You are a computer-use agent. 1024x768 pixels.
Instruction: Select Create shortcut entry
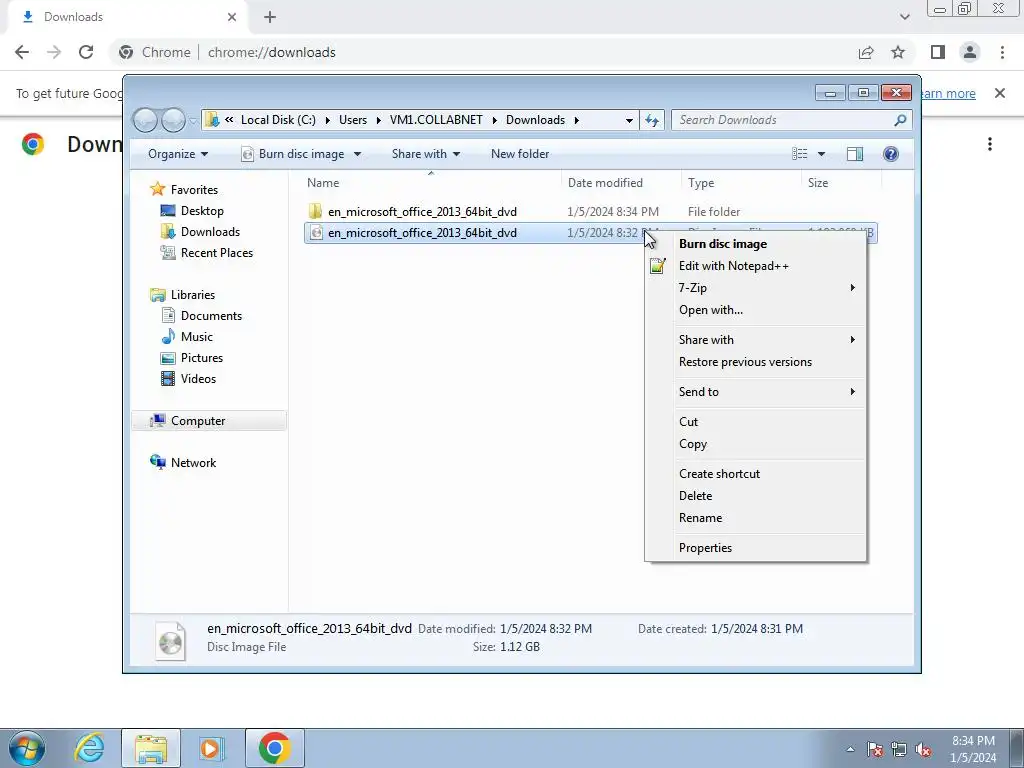pos(719,474)
